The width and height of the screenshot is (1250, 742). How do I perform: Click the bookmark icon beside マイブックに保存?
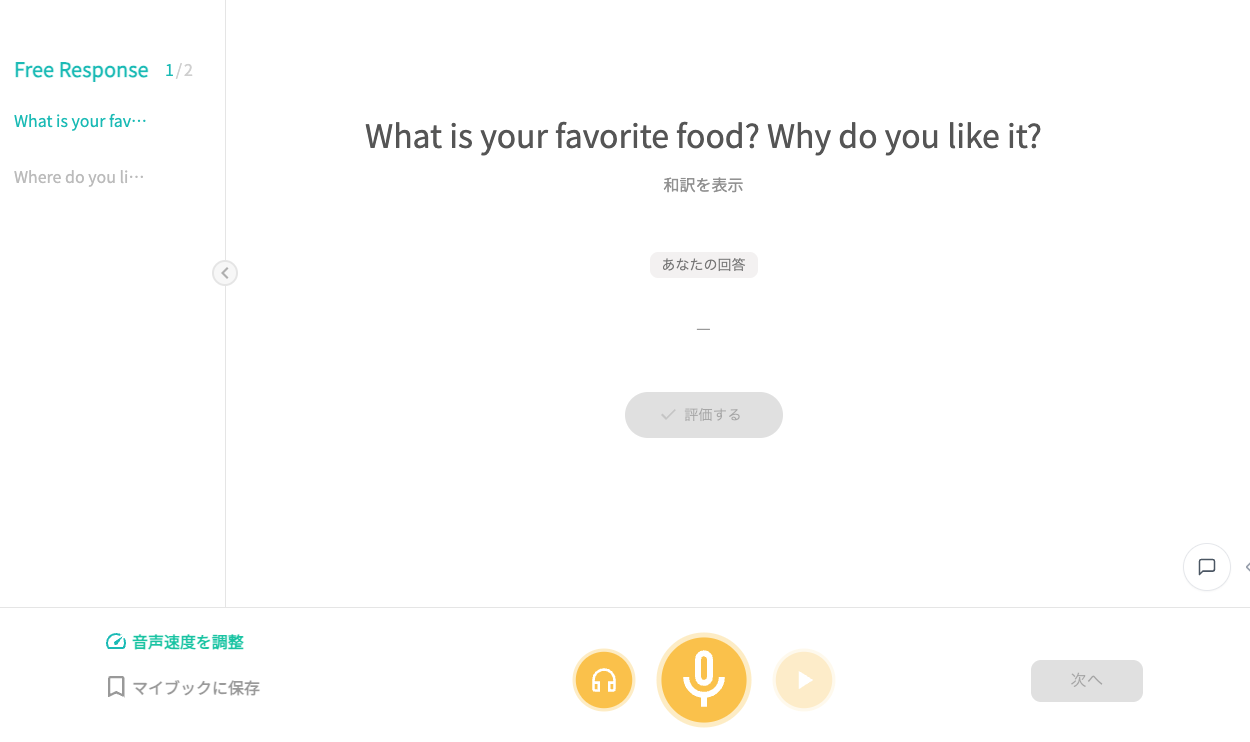click(x=116, y=687)
